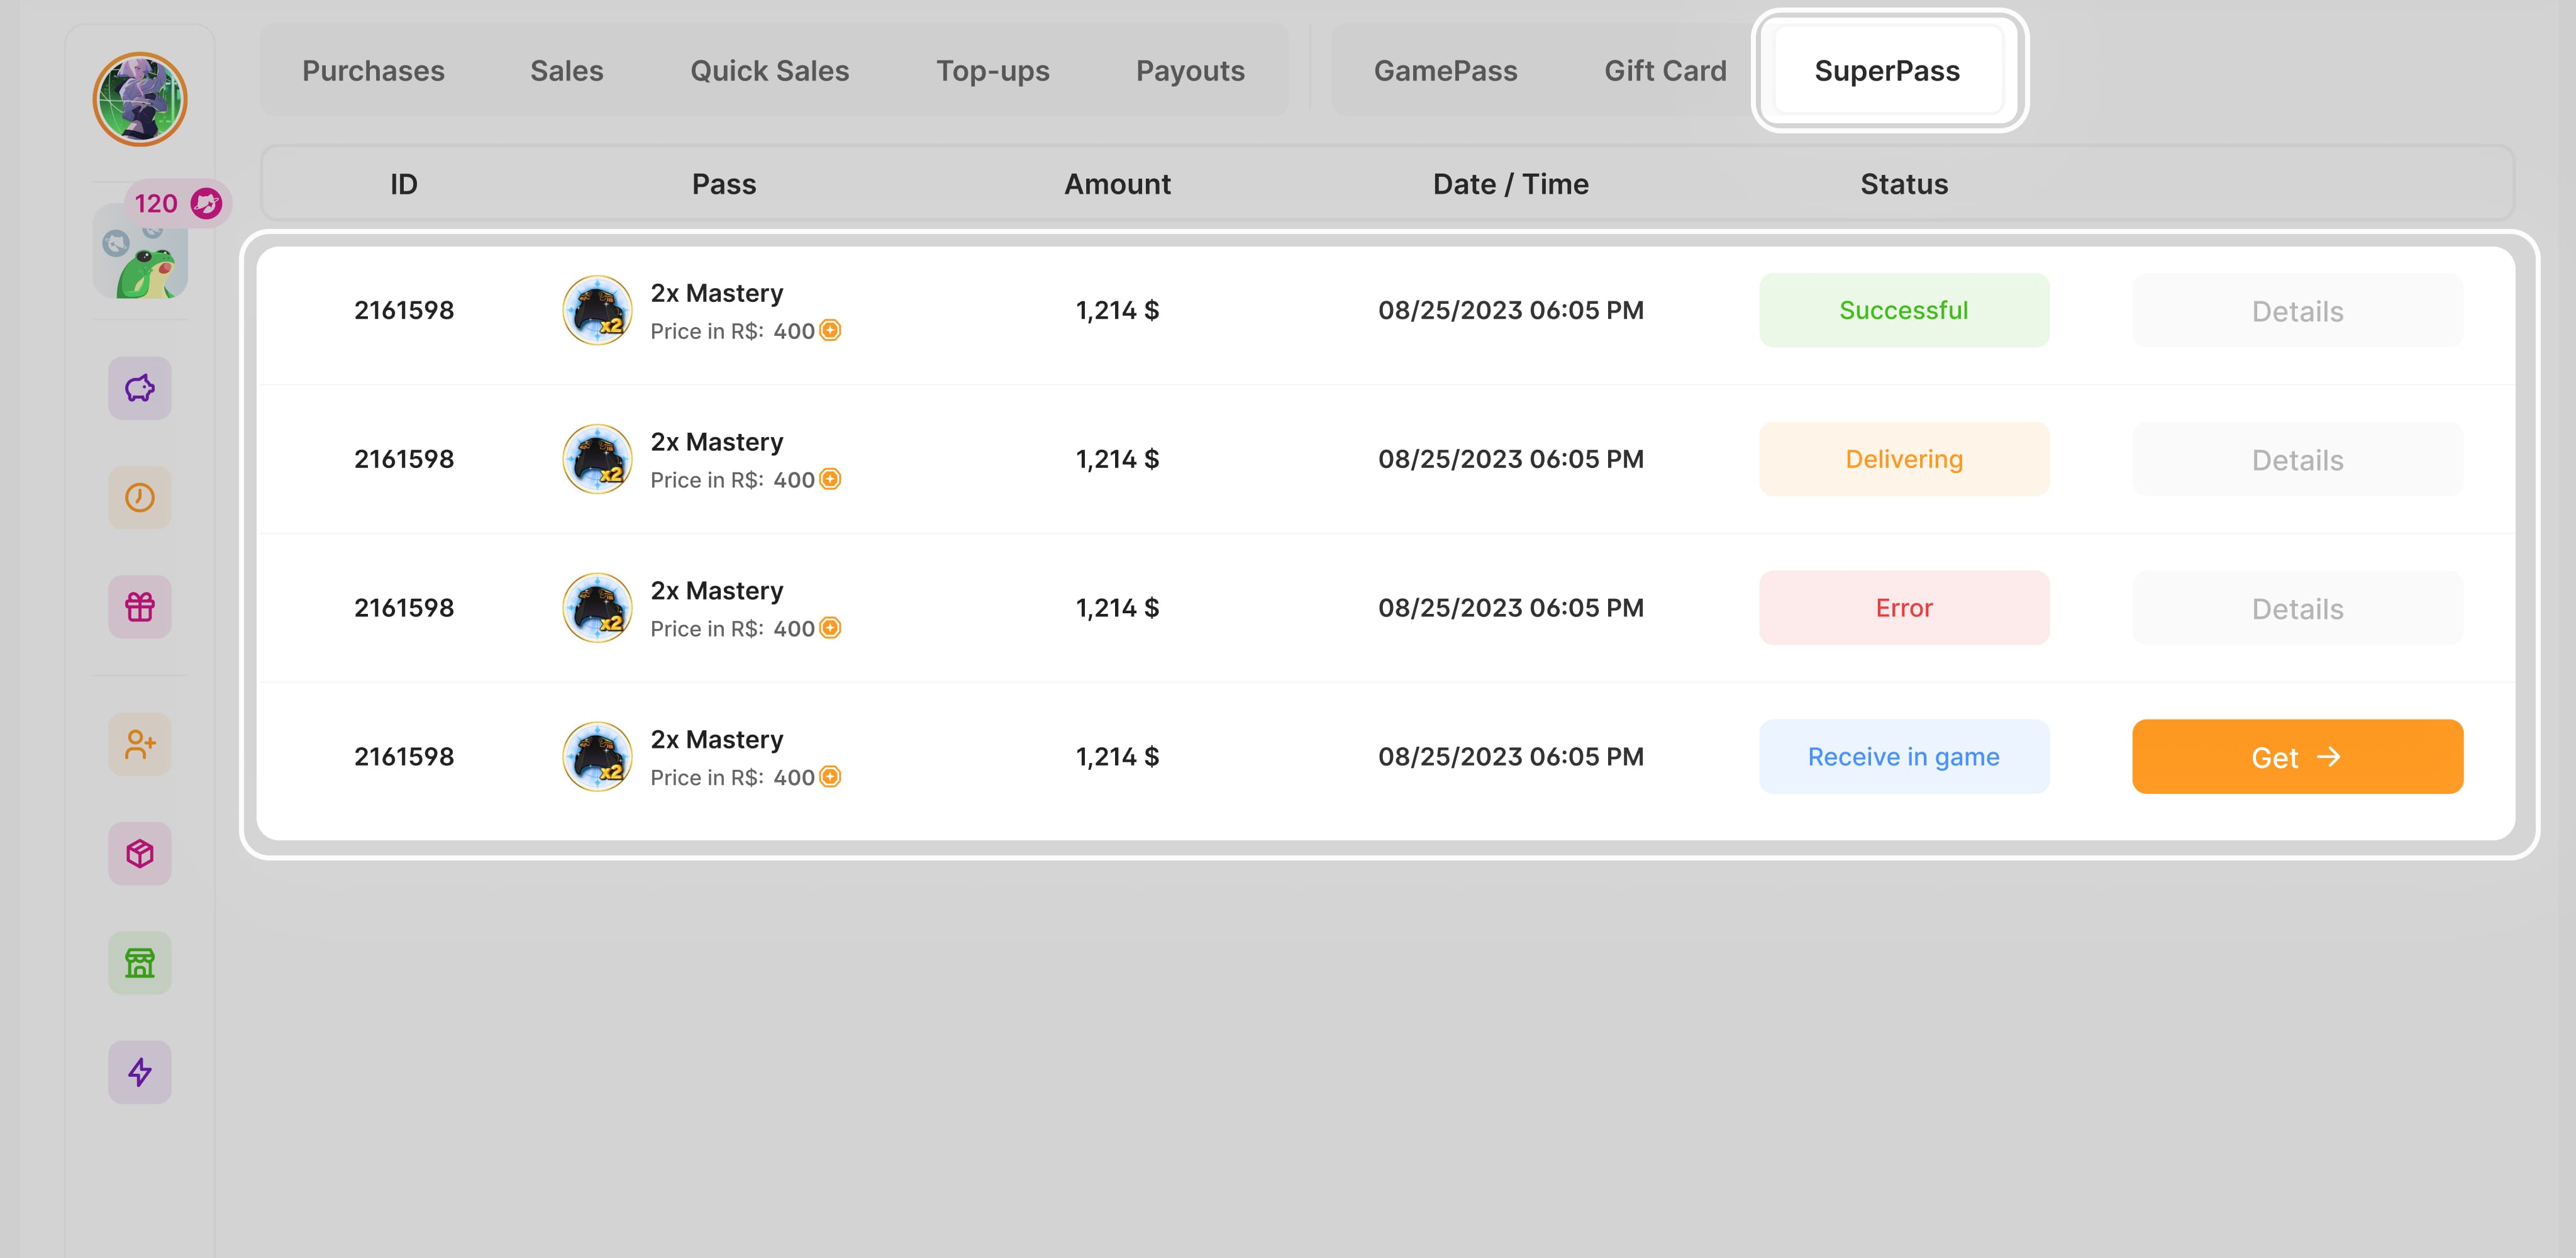Click the orange clock history icon
The width and height of the screenshot is (2576, 1258).
(140, 497)
